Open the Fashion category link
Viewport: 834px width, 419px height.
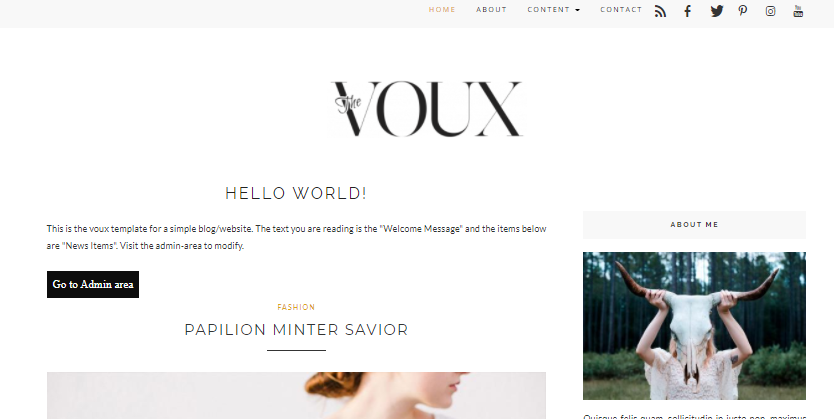296,307
